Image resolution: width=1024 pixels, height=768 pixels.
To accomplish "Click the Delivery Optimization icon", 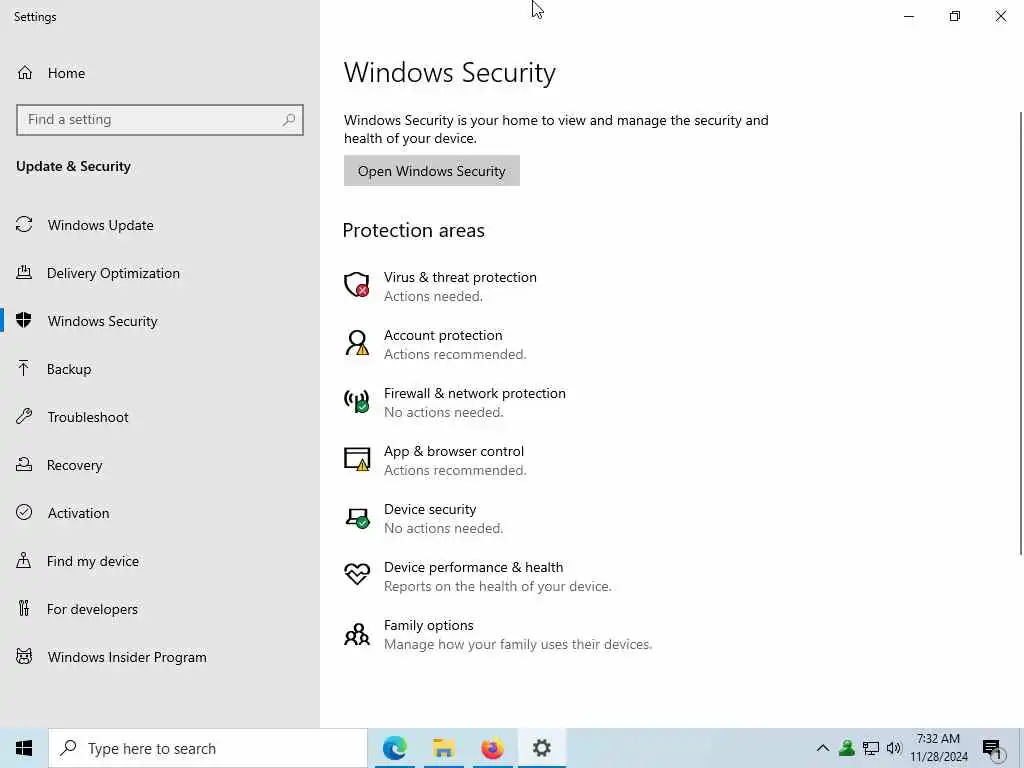I will [24, 272].
